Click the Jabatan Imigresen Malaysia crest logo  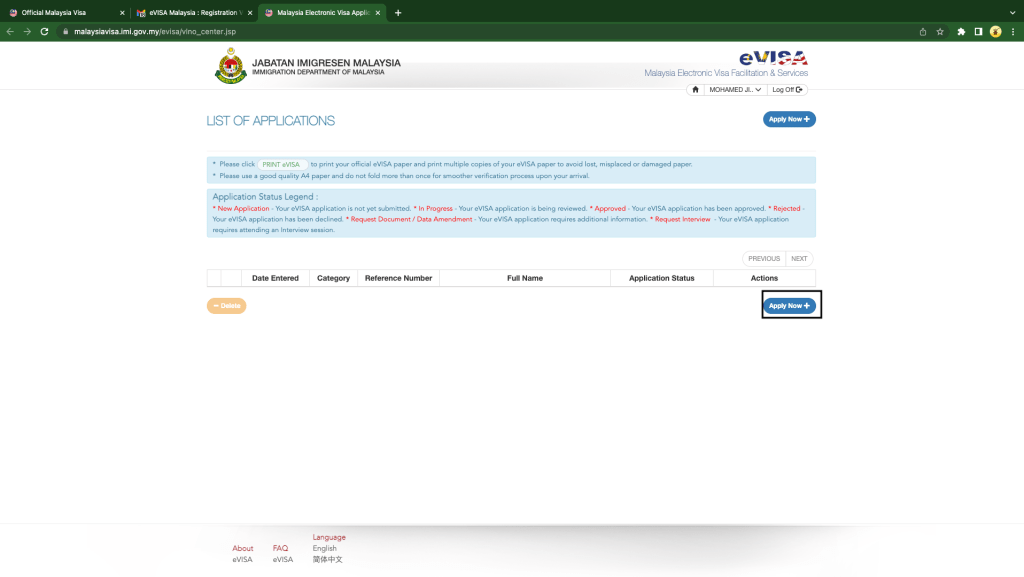coord(231,66)
